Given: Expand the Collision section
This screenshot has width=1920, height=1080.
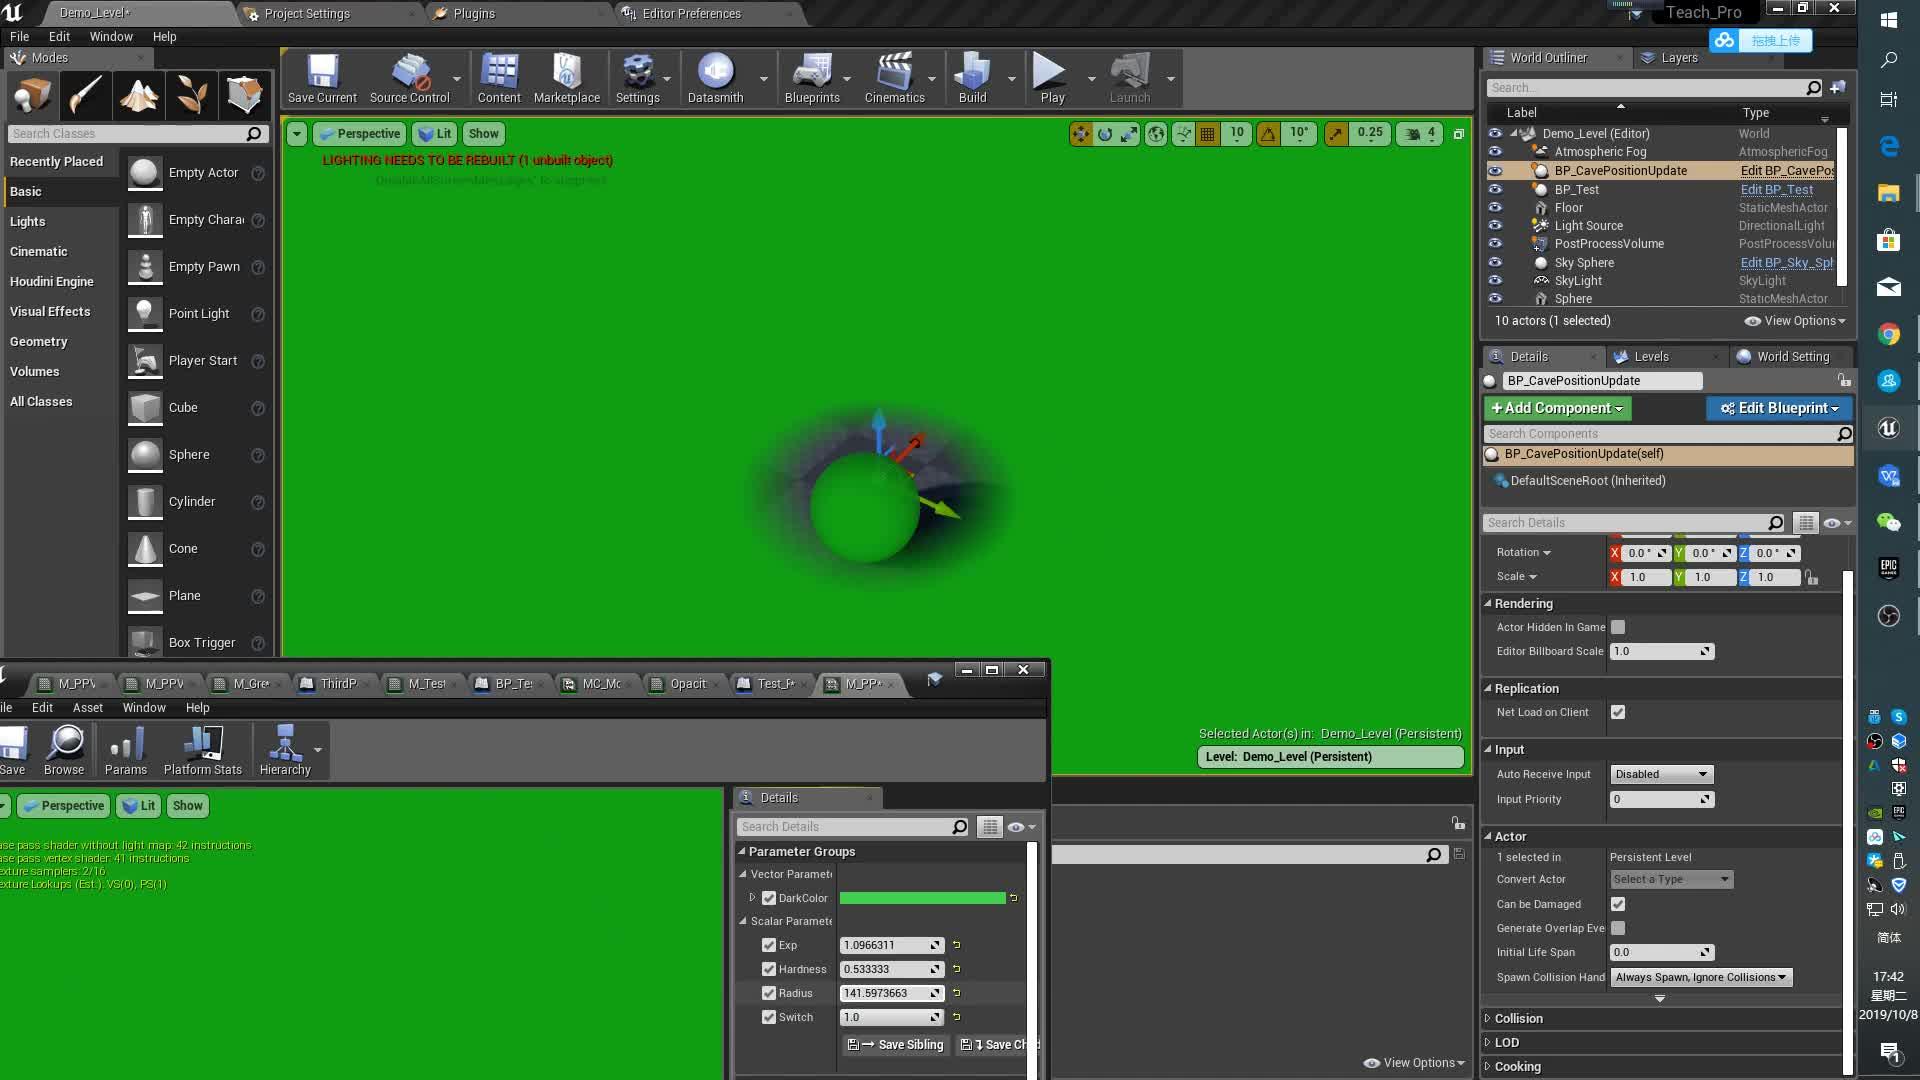Looking at the screenshot, I should point(1518,1018).
